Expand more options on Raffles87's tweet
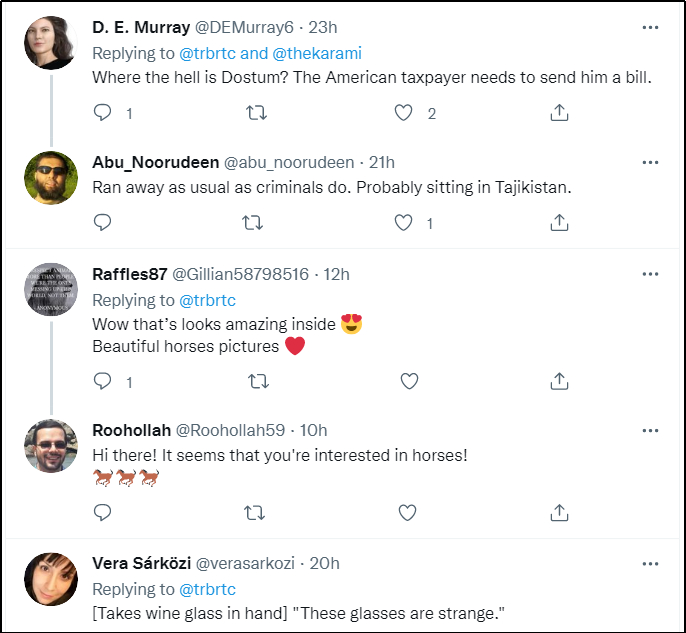This screenshot has width=686, height=633. pyautogui.click(x=650, y=274)
